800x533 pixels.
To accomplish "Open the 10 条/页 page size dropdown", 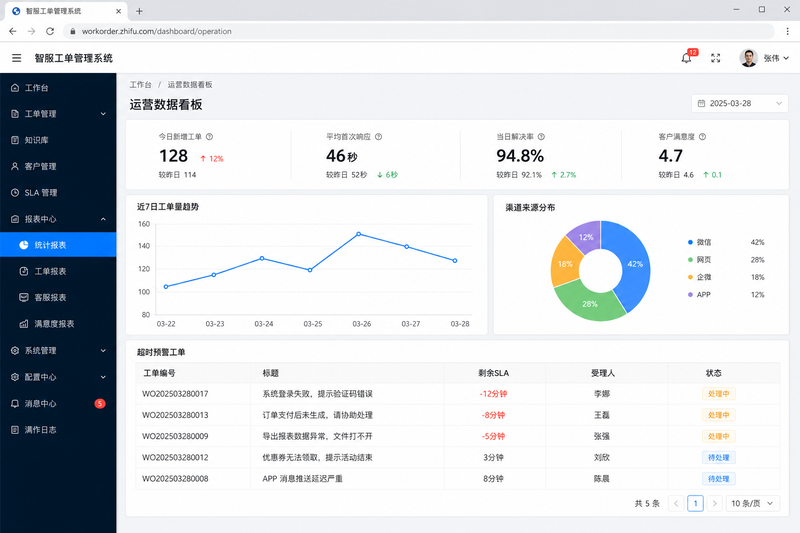I will point(753,503).
